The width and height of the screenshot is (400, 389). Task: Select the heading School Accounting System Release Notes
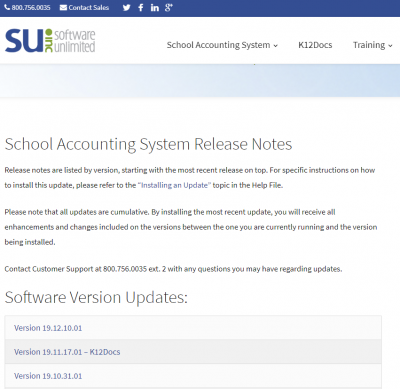coord(148,144)
